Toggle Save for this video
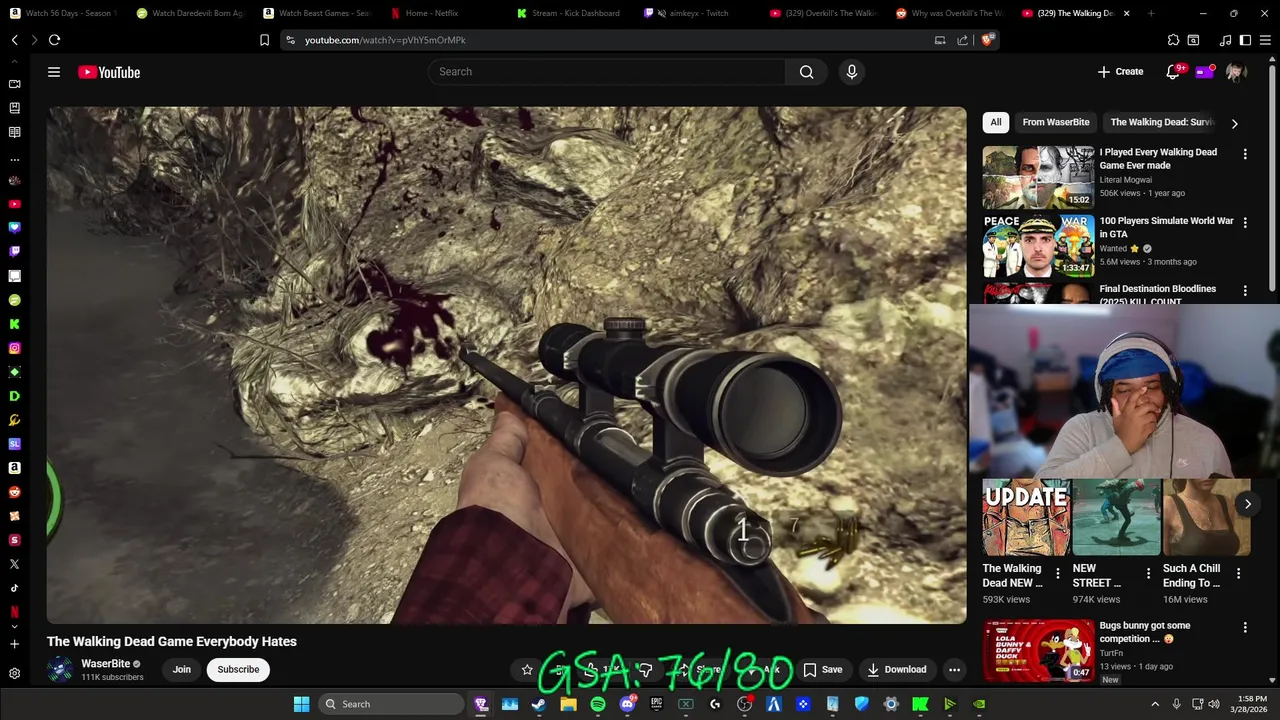Image resolution: width=1280 pixels, height=720 pixels. coord(823,669)
